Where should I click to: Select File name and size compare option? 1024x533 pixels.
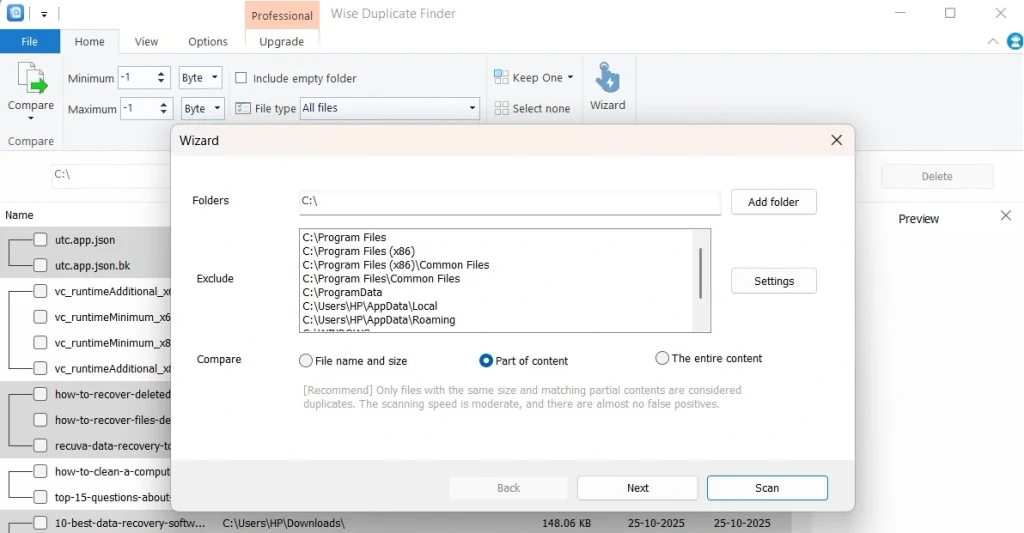[306, 361]
